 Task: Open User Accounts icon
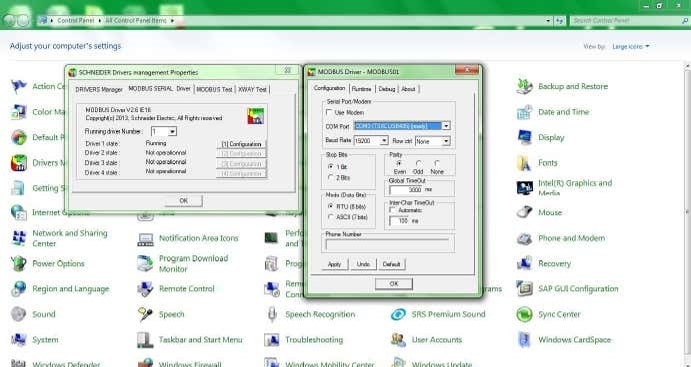tap(398, 340)
